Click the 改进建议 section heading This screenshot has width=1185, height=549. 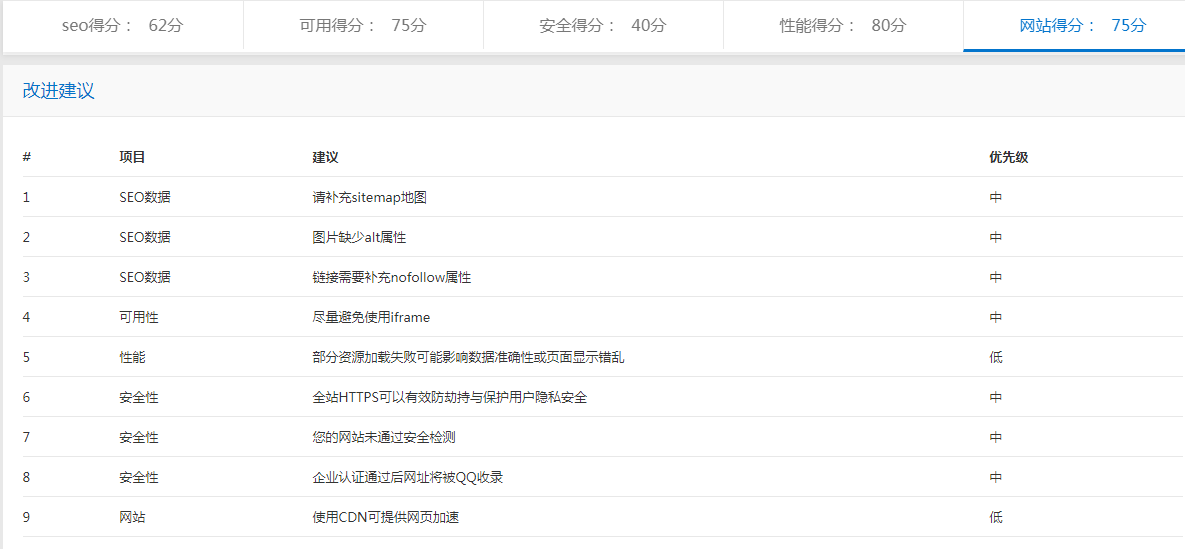click(x=59, y=91)
